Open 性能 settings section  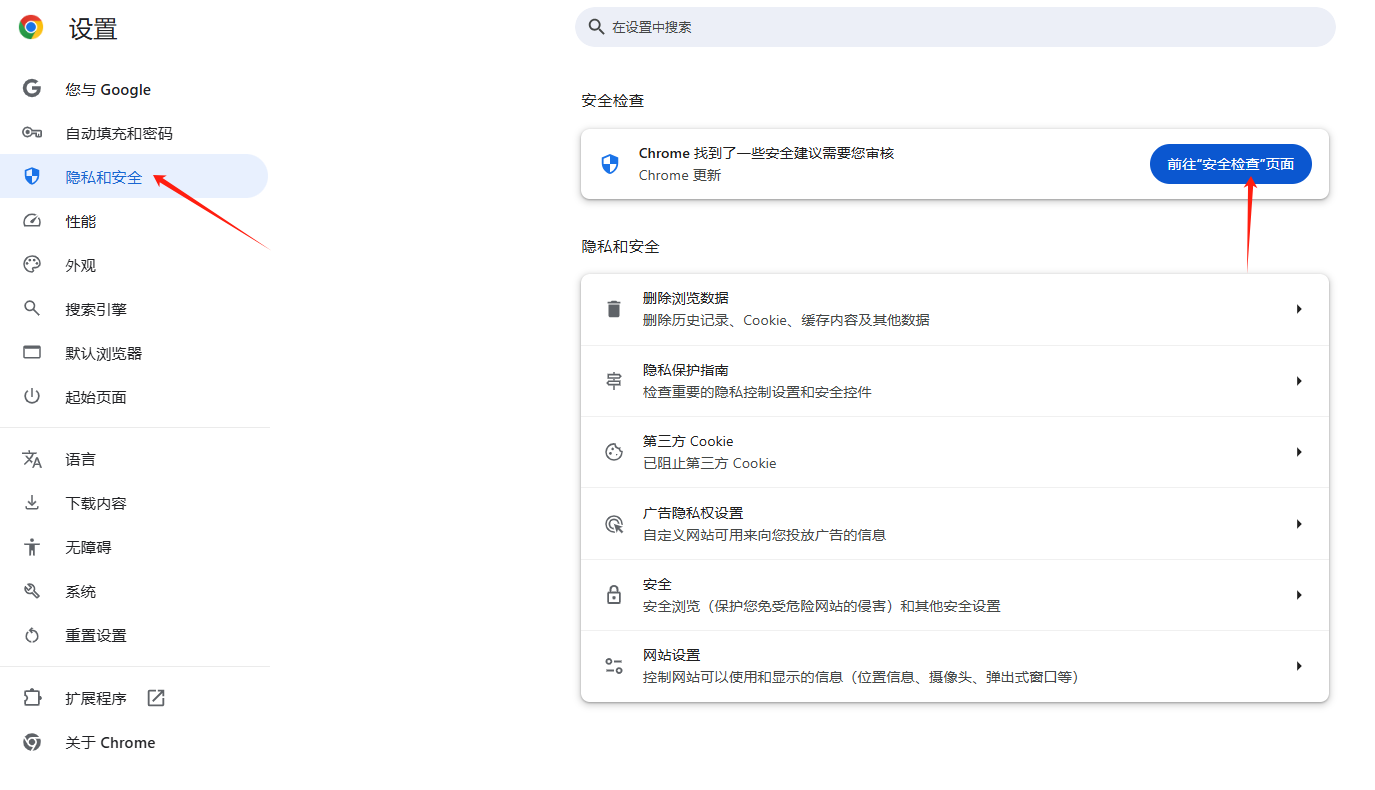[x=134, y=221]
